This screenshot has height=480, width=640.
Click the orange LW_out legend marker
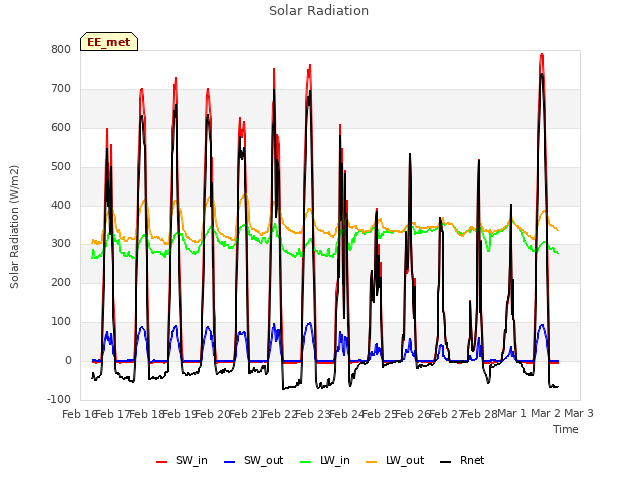372,462
